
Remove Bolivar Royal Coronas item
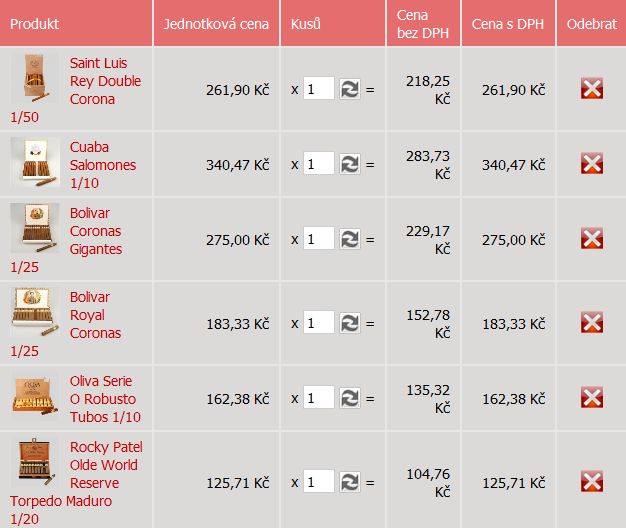pyautogui.click(x=592, y=322)
